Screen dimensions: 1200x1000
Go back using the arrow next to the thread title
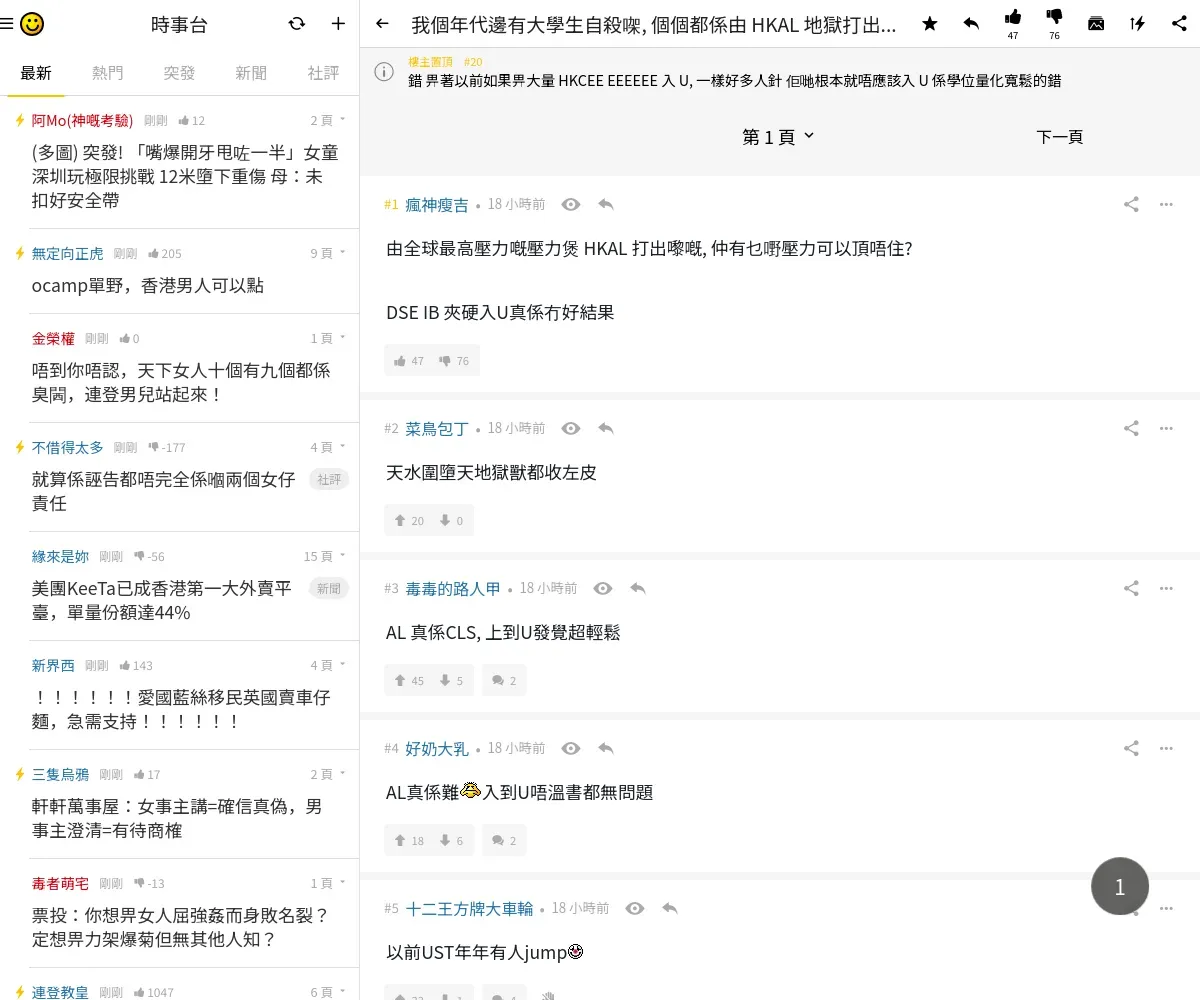(382, 24)
